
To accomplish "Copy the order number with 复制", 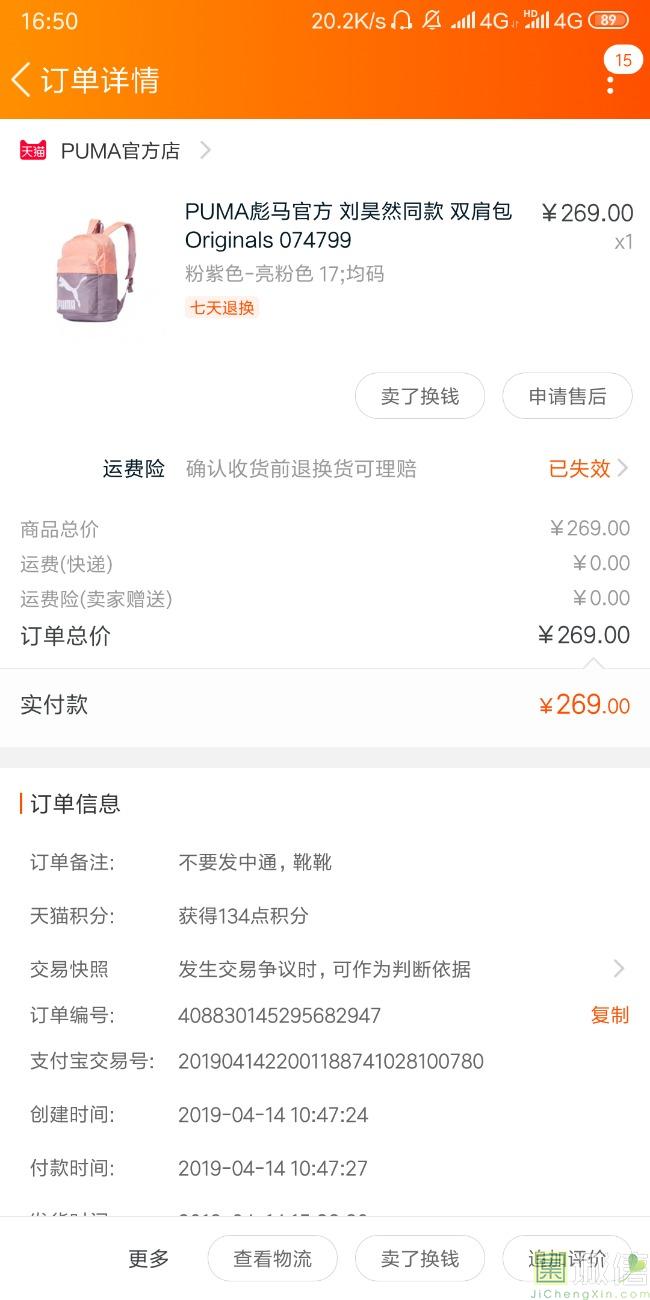I will pos(610,1015).
